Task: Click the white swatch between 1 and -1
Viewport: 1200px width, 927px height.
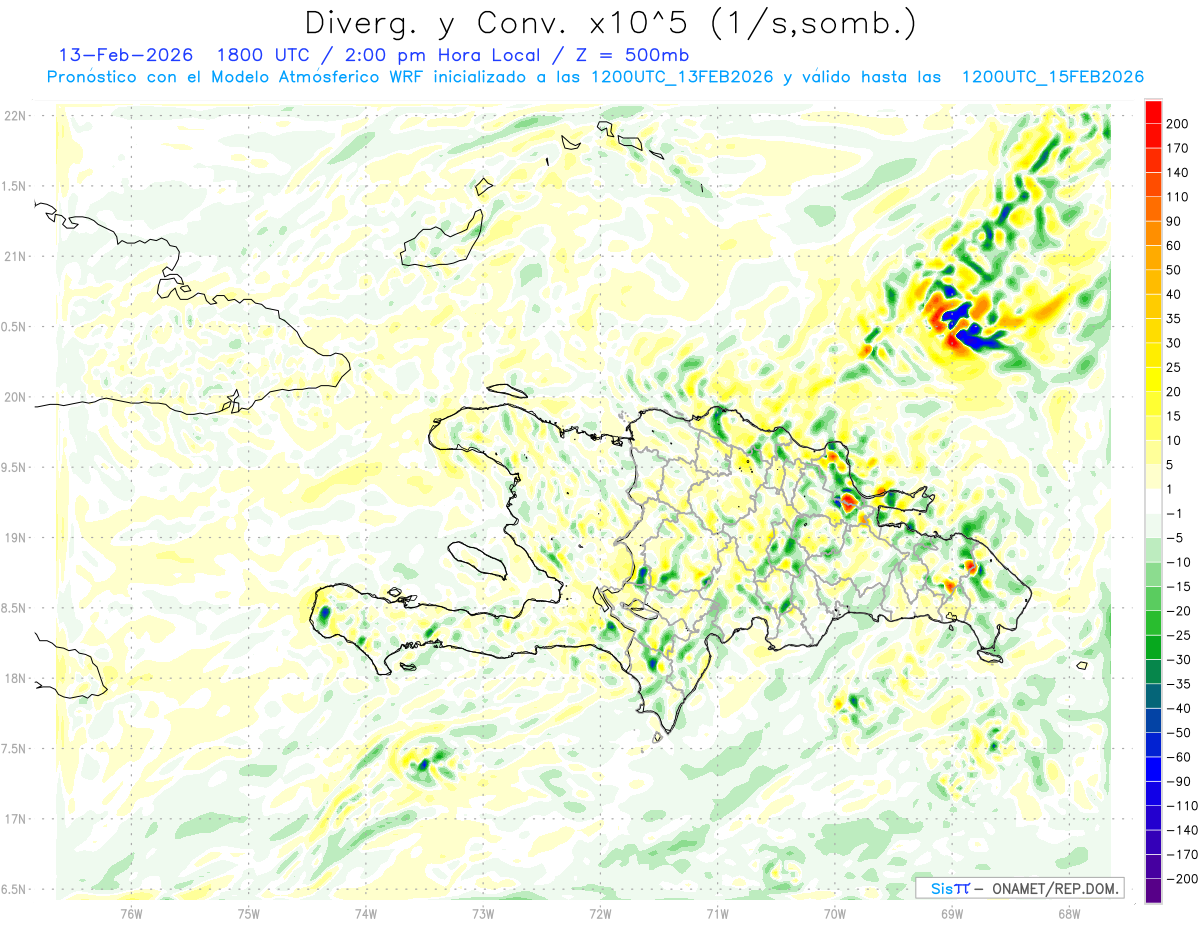Action: [x=1153, y=501]
